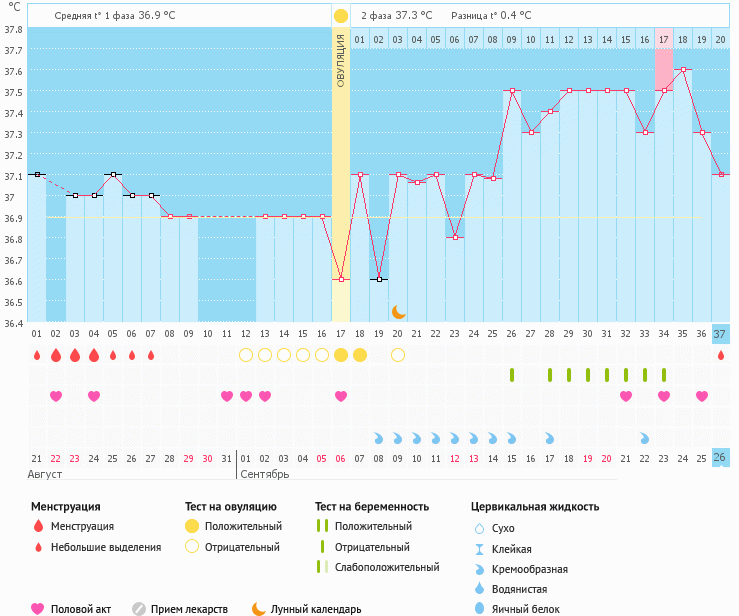Viewport: 739px width, 616px height.
Task: Click the yellow ОВУЛЯЦИЯ column
Action: coord(341,150)
